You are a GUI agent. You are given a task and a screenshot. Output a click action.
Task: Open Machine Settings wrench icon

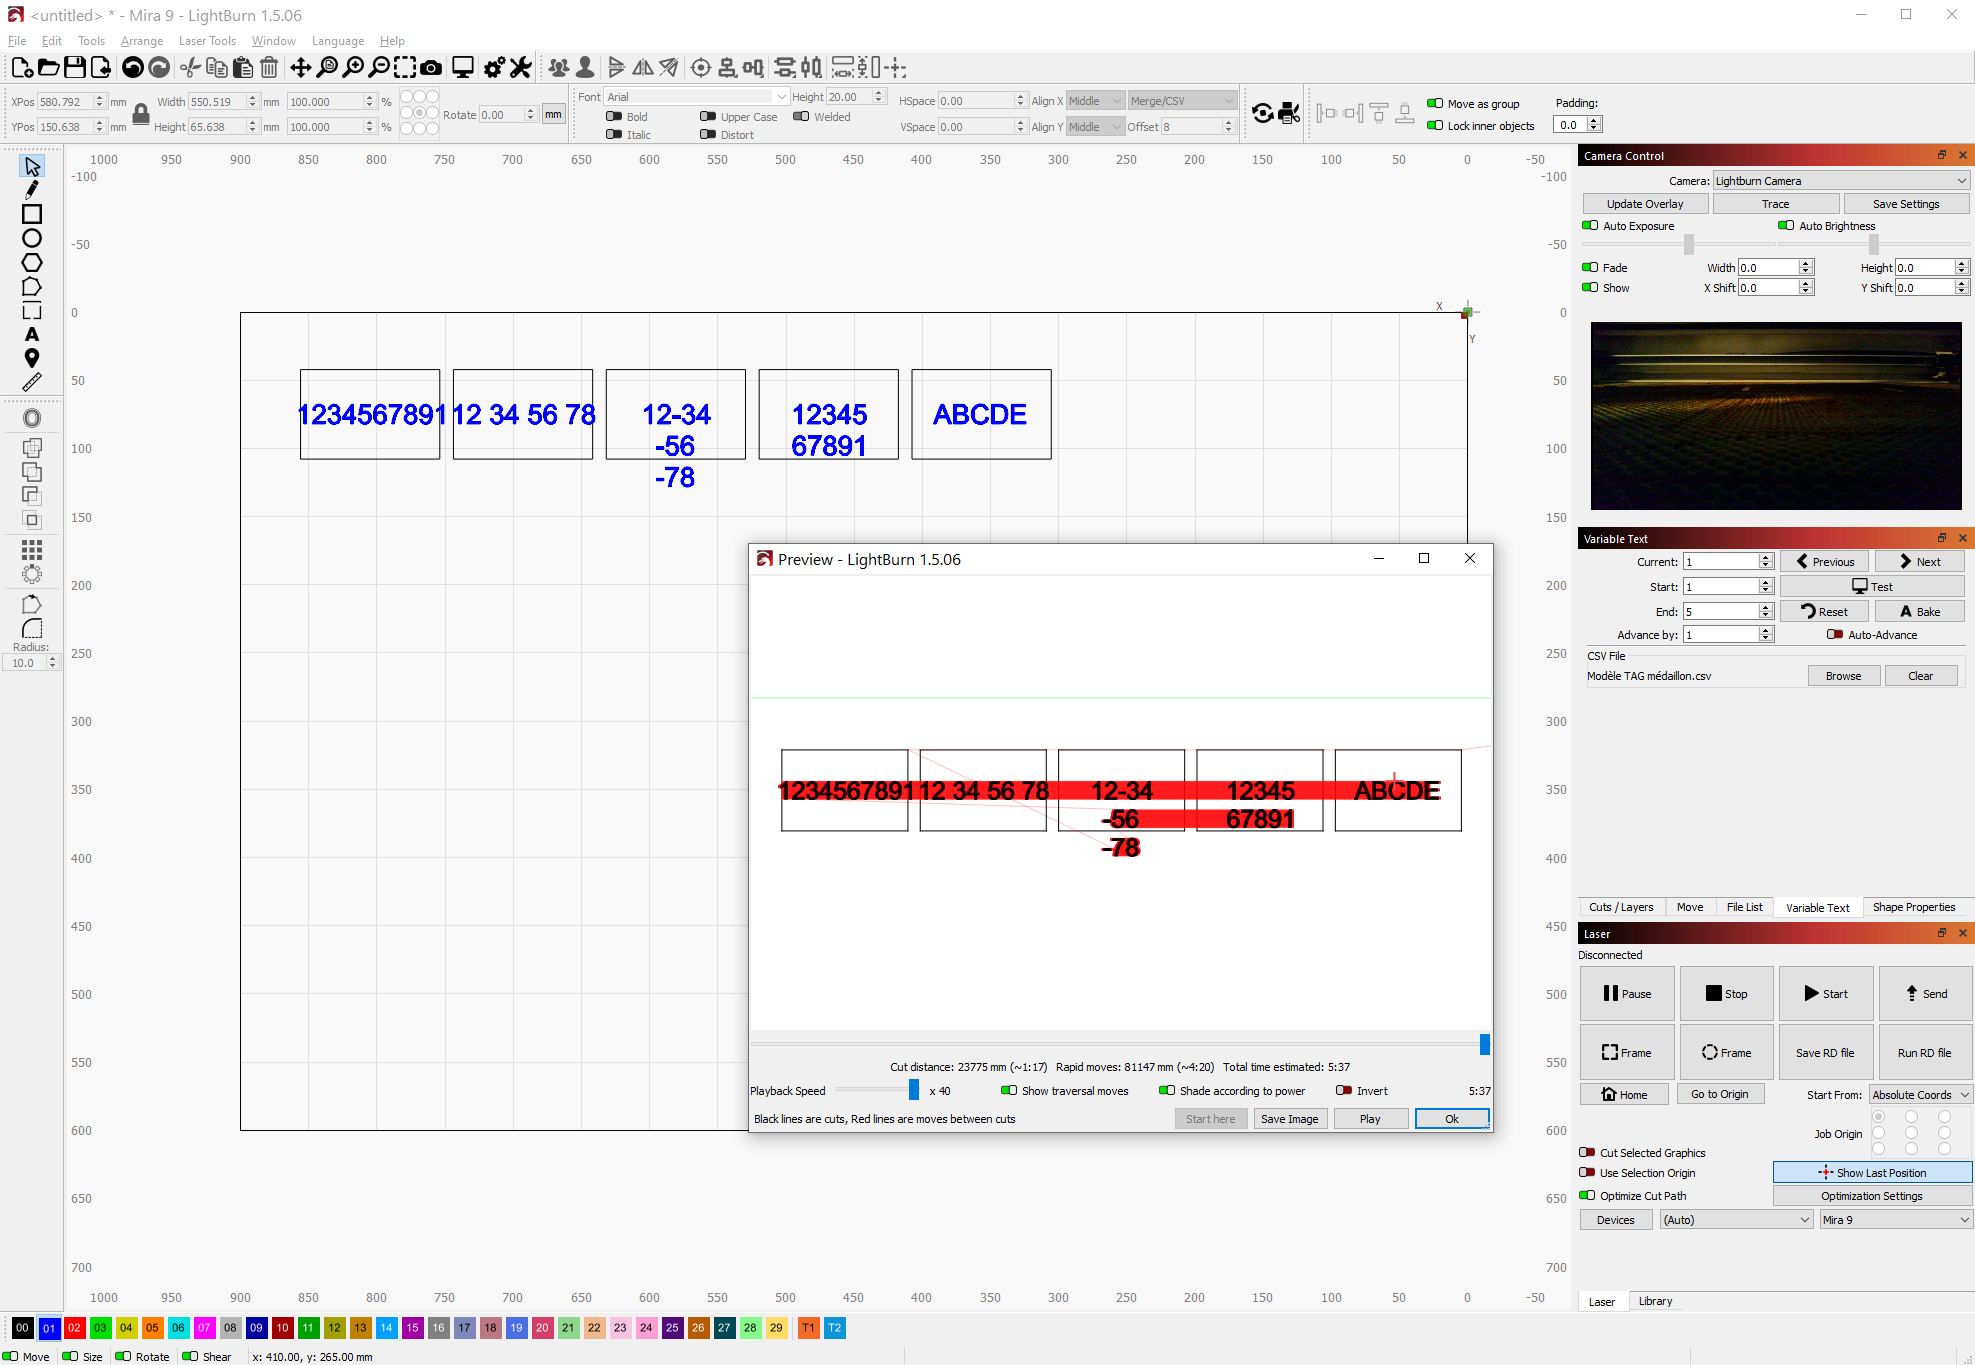(519, 67)
